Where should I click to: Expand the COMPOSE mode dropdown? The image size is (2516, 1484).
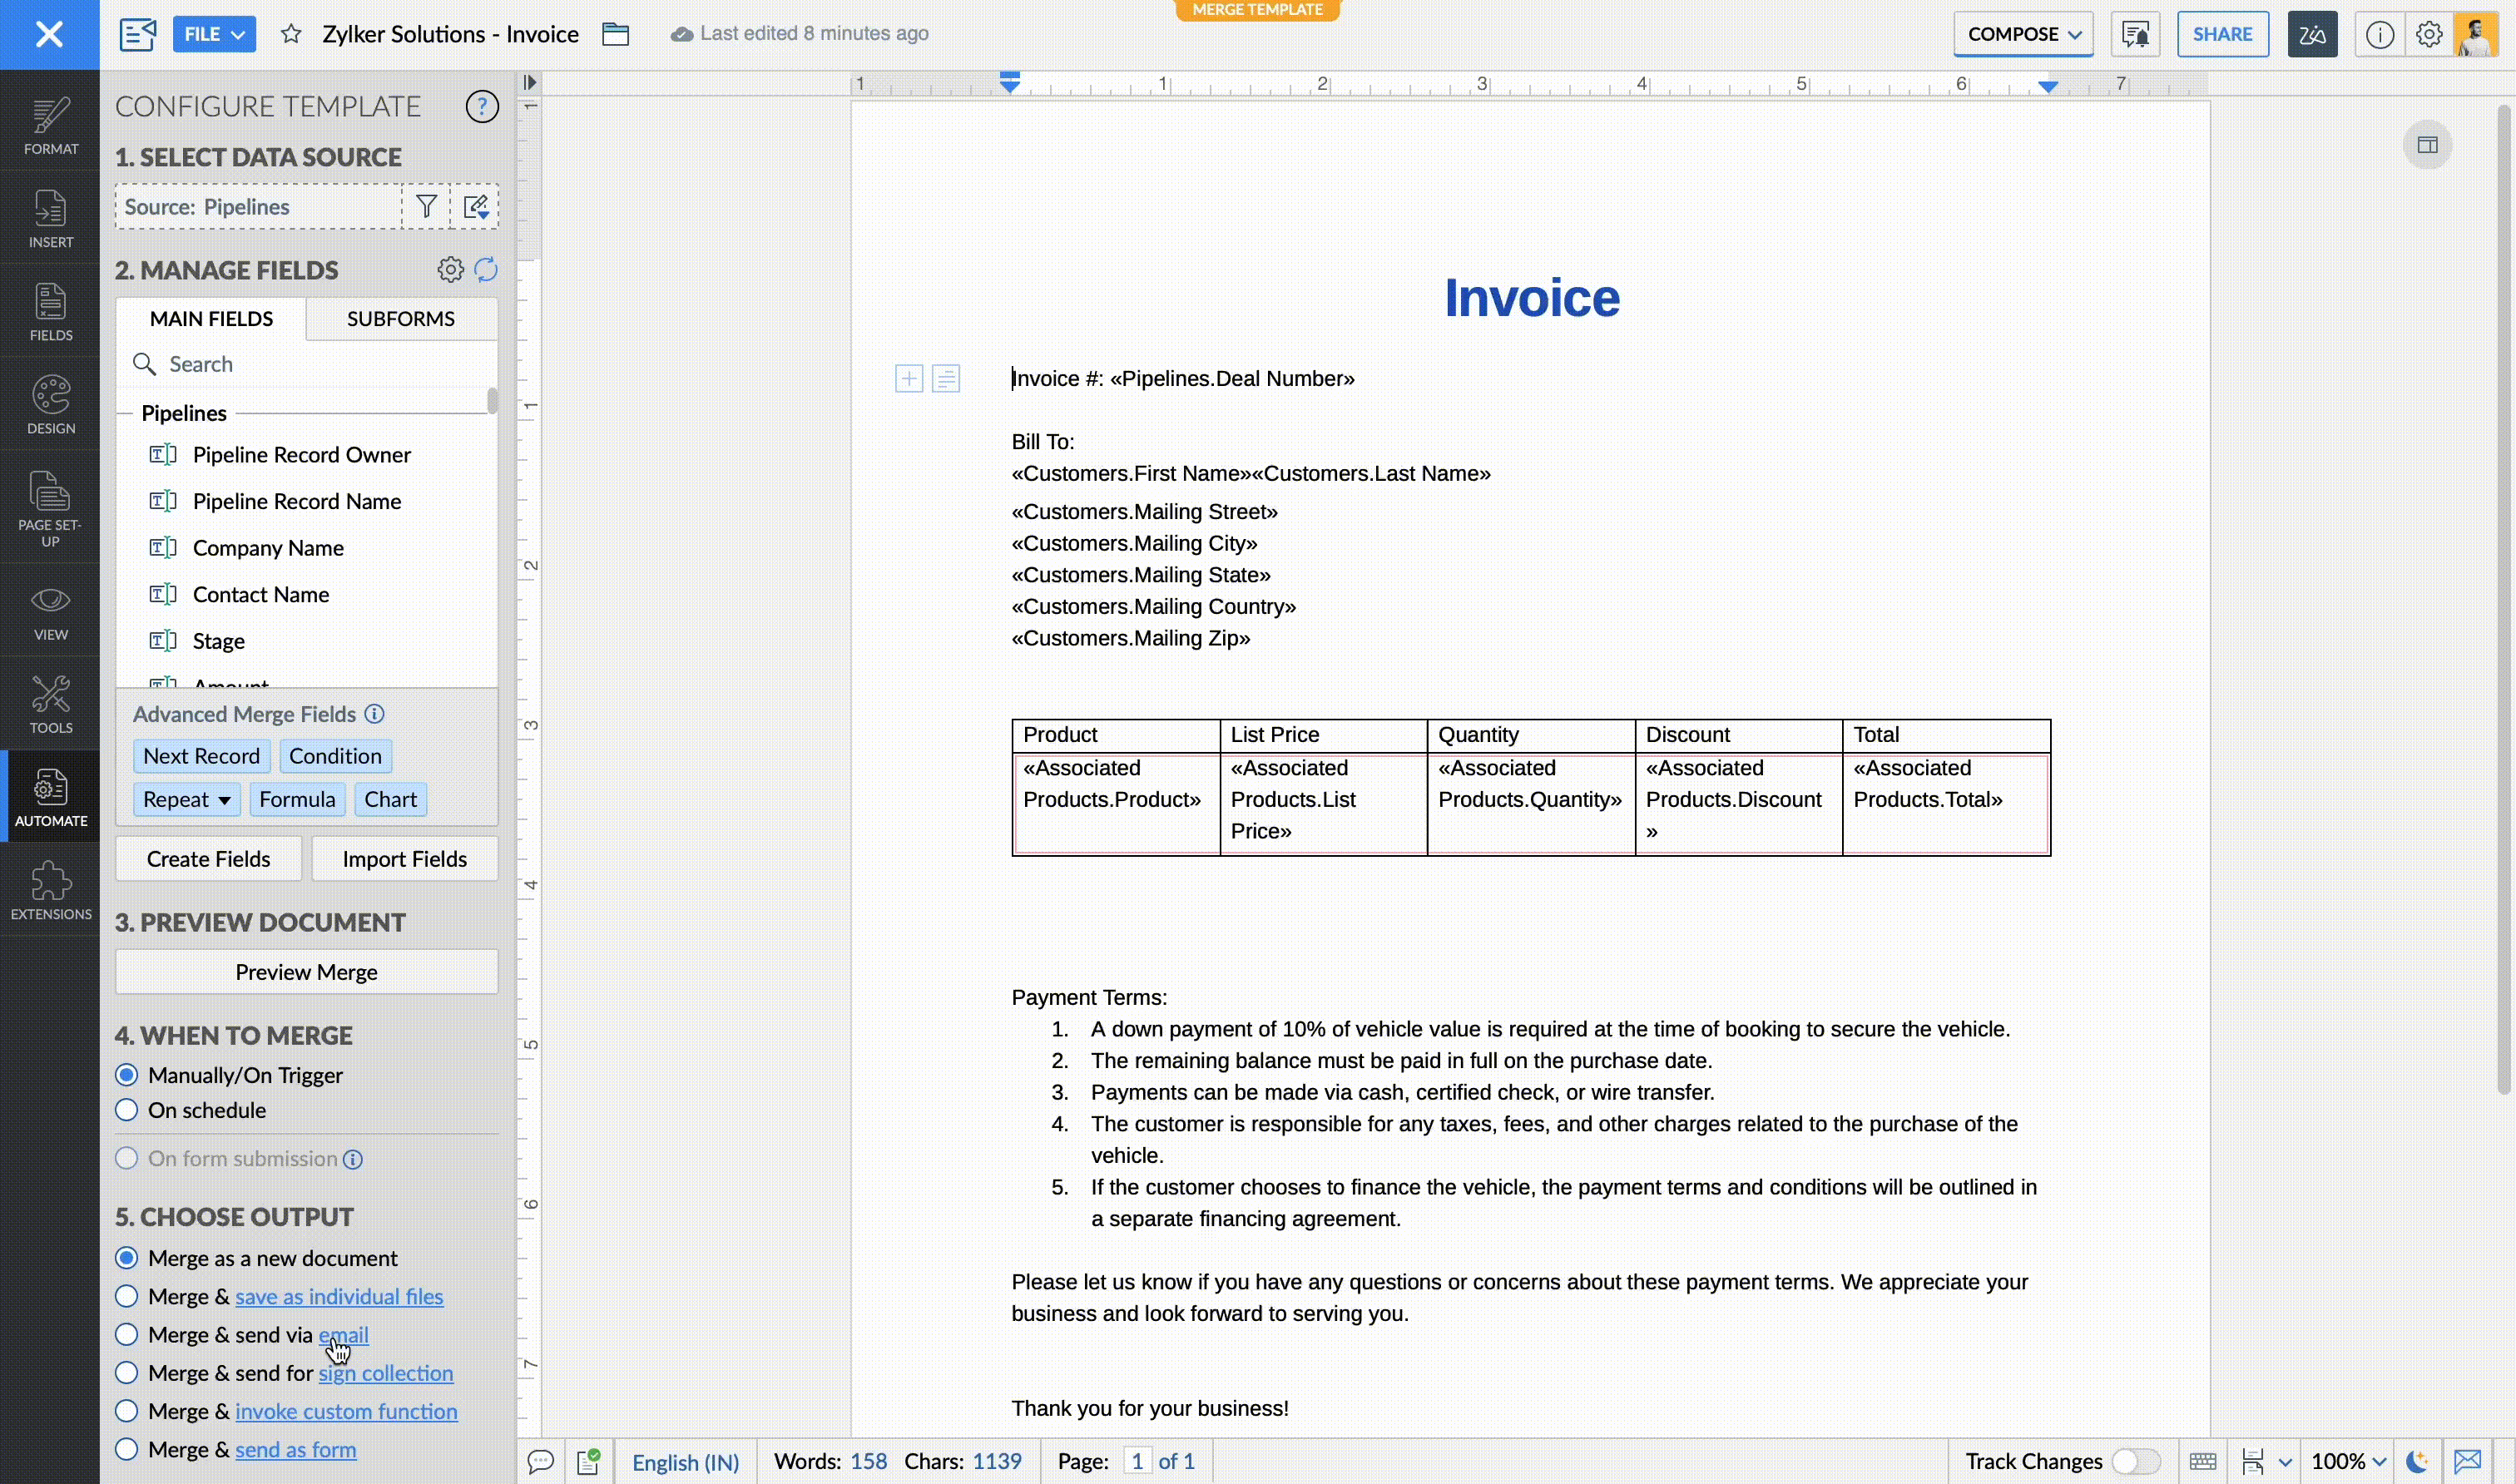2023,34
